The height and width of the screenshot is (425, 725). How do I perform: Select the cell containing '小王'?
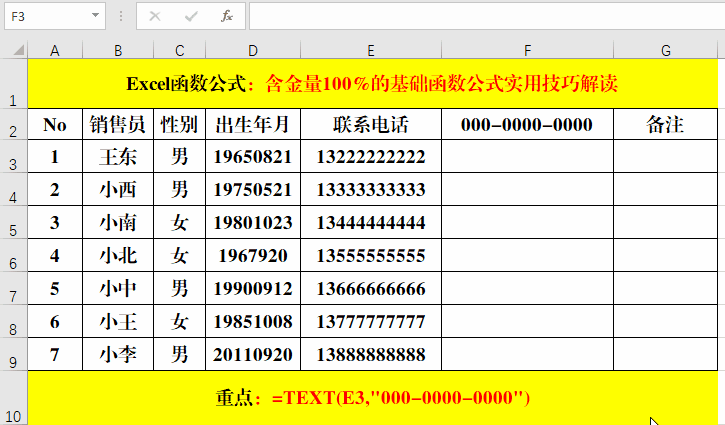118,321
